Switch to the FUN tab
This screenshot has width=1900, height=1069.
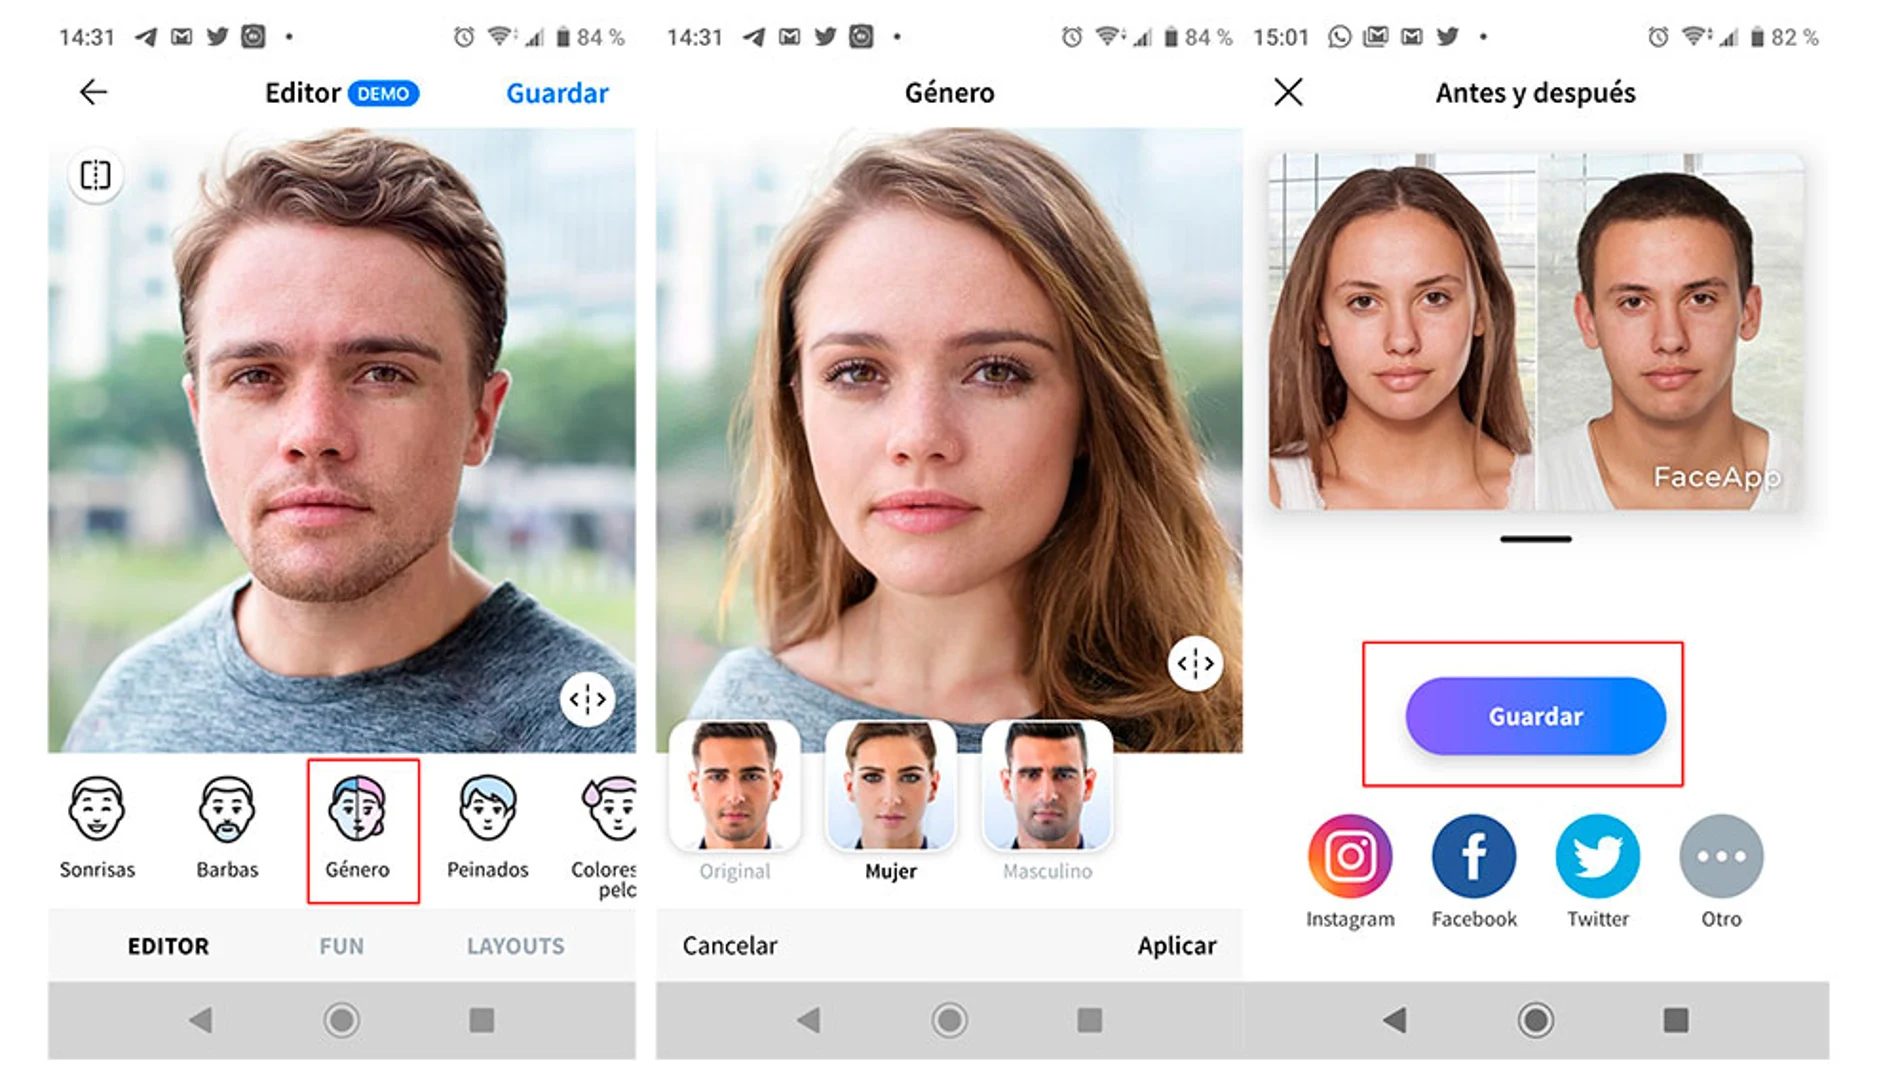point(341,946)
